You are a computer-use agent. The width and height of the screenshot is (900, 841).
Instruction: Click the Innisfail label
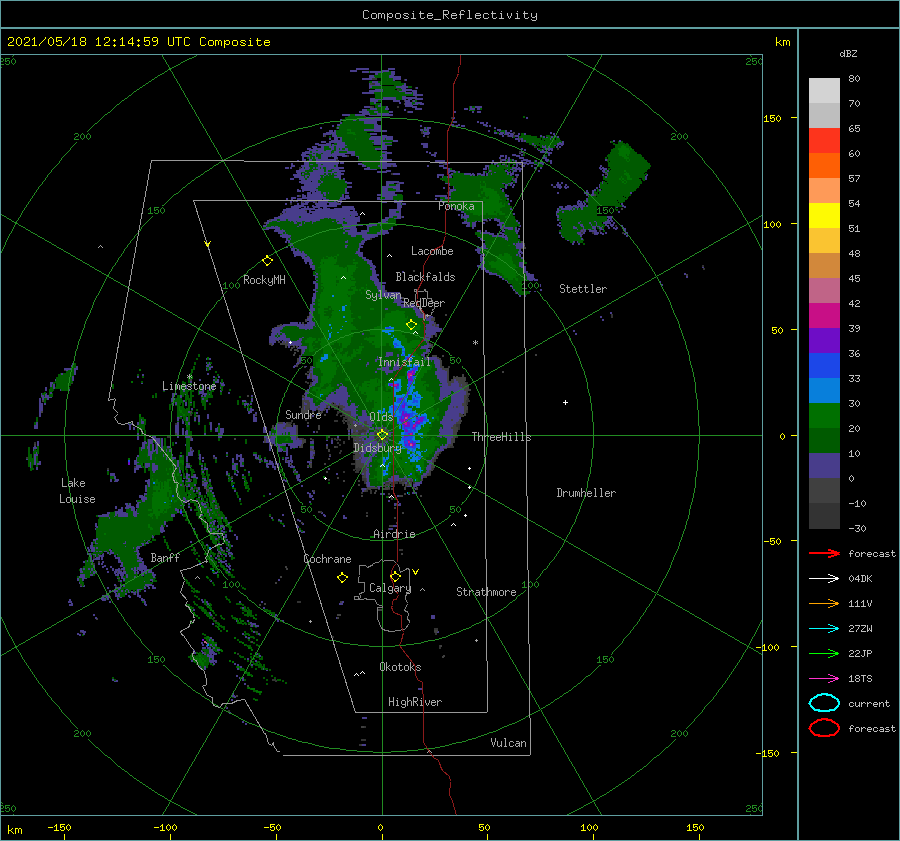404,362
